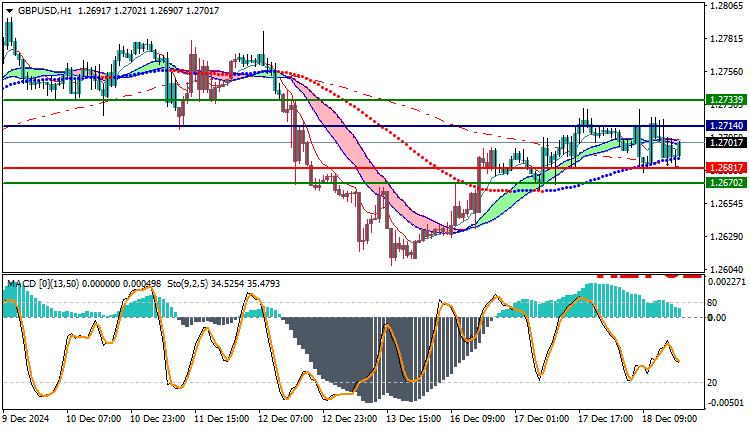Click the 11 Dec 15:00 time label
This screenshot has height=430, width=750.
222,419
